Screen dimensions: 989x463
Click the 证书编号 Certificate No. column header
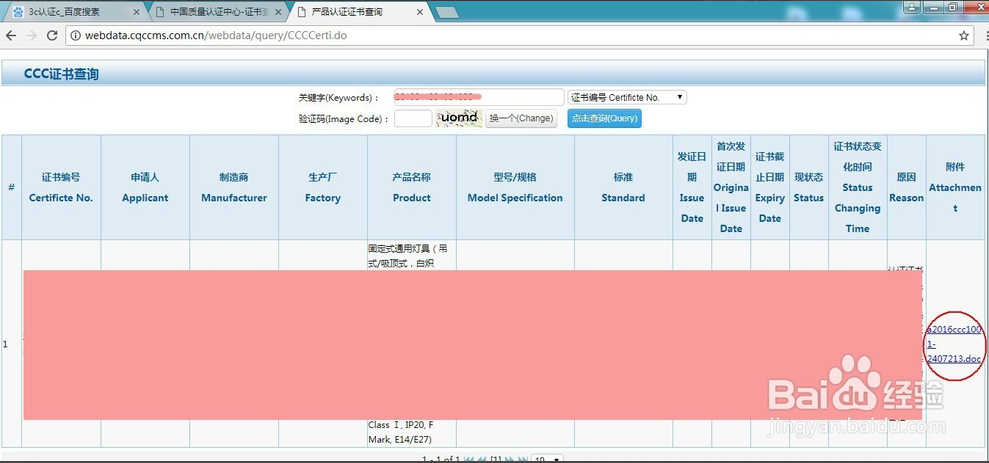61,187
